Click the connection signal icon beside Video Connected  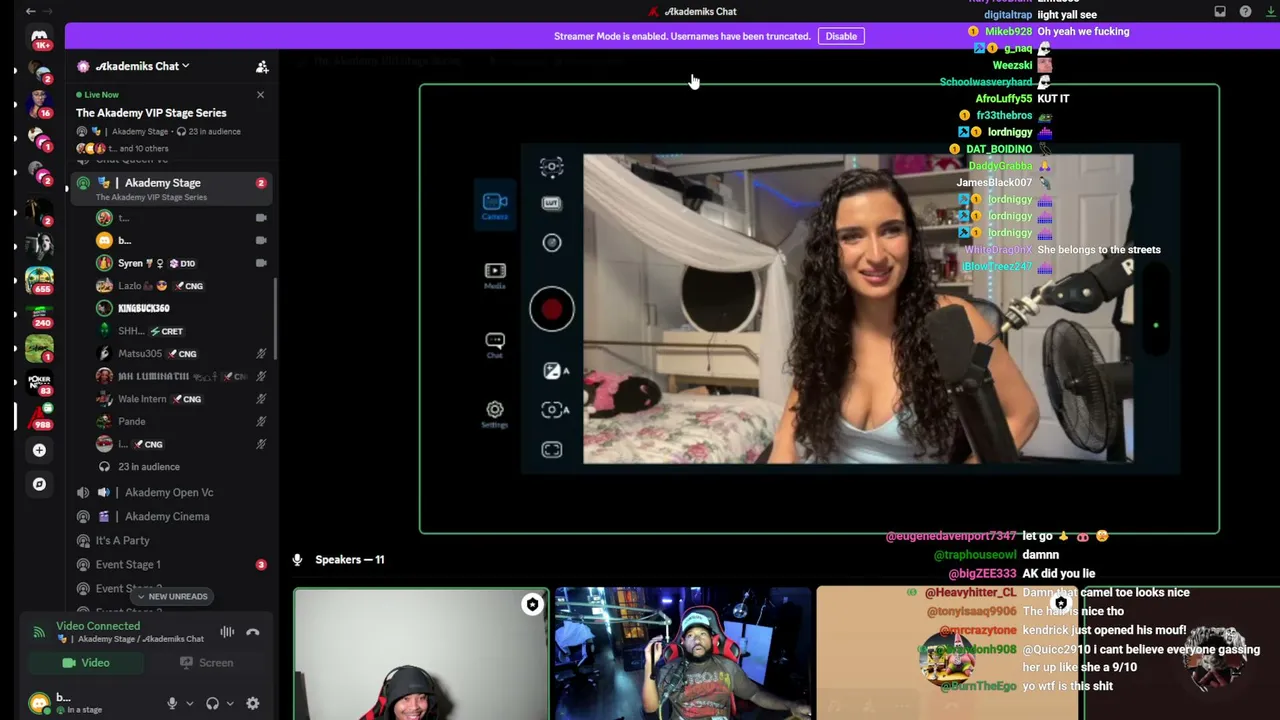(39, 632)
